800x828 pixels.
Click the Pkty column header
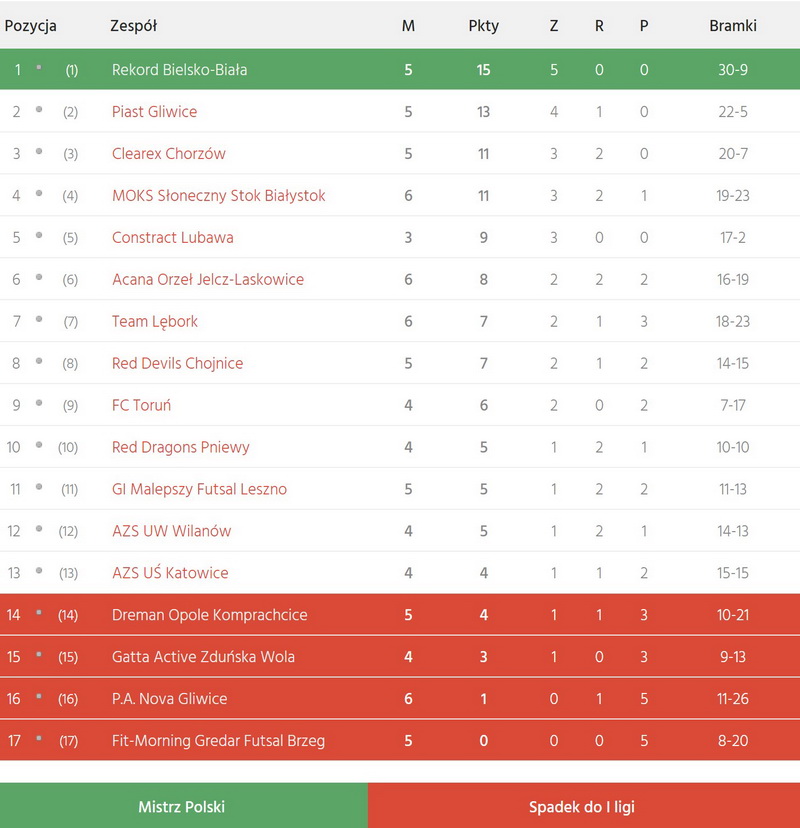click(483, 26)
